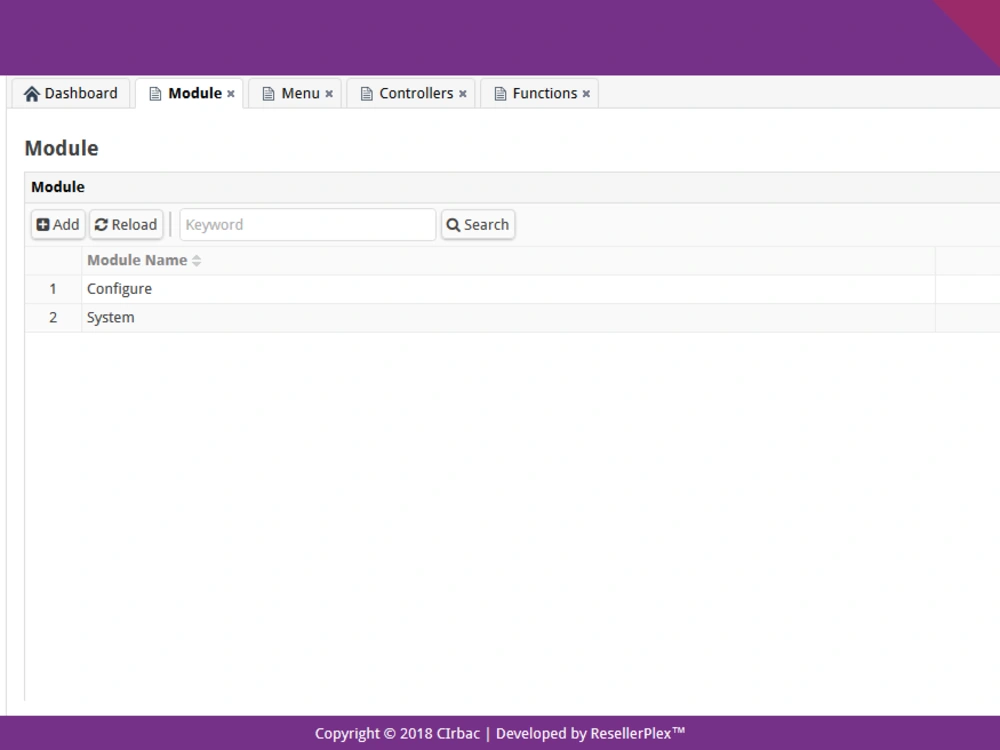The width and height of the screenshot is (1000, 750).
Task: Click the document icon on the Menu tab
Action: (267, 93)
